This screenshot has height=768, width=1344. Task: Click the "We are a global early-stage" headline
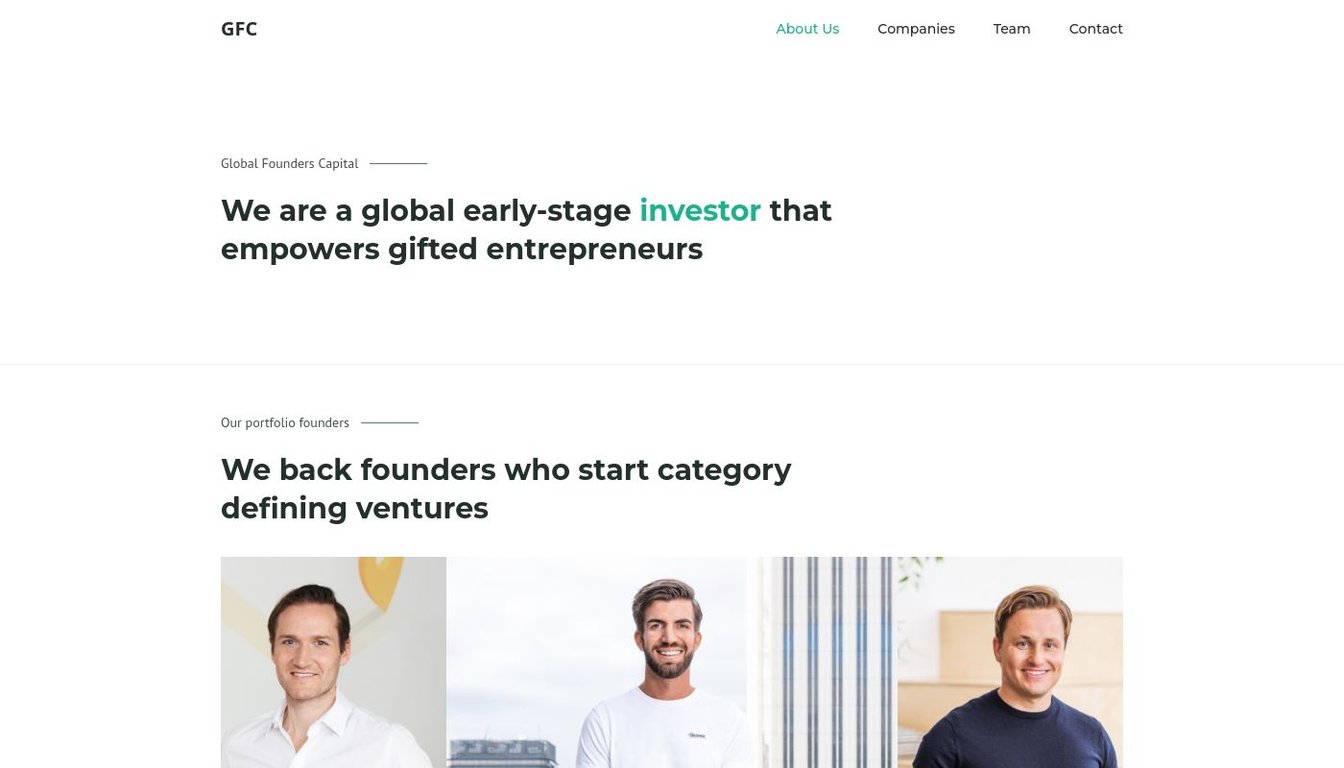[426, 211]
